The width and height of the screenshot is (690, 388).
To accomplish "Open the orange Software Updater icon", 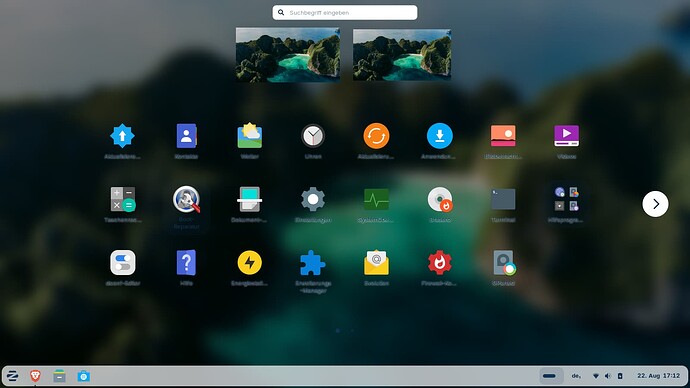I will 376,136.
